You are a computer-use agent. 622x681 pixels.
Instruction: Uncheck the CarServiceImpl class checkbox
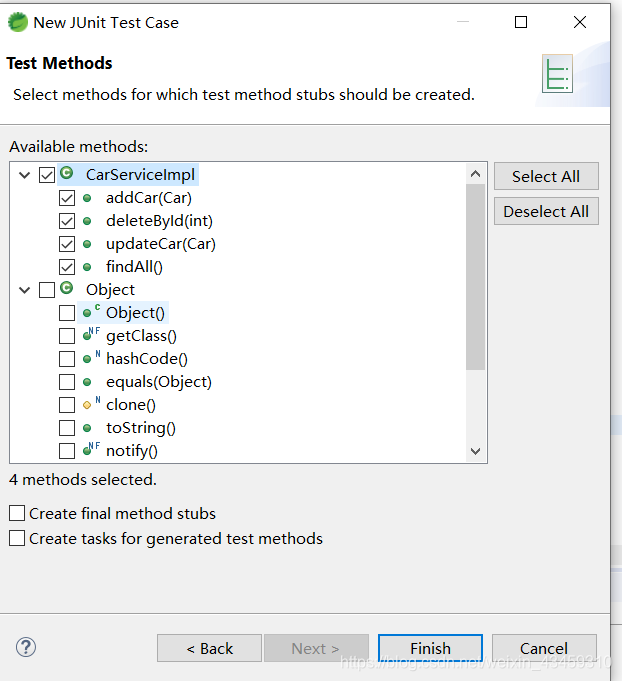click(47, 175)
